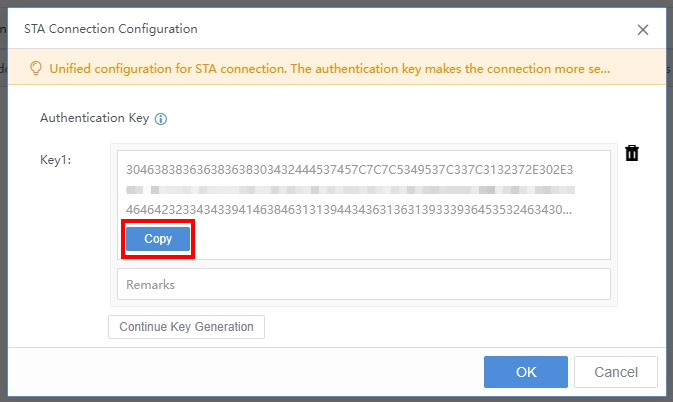The height and width of the screenshot is (402, 673).
Task: Click the Remarks input field
Action: coord(364,284)
